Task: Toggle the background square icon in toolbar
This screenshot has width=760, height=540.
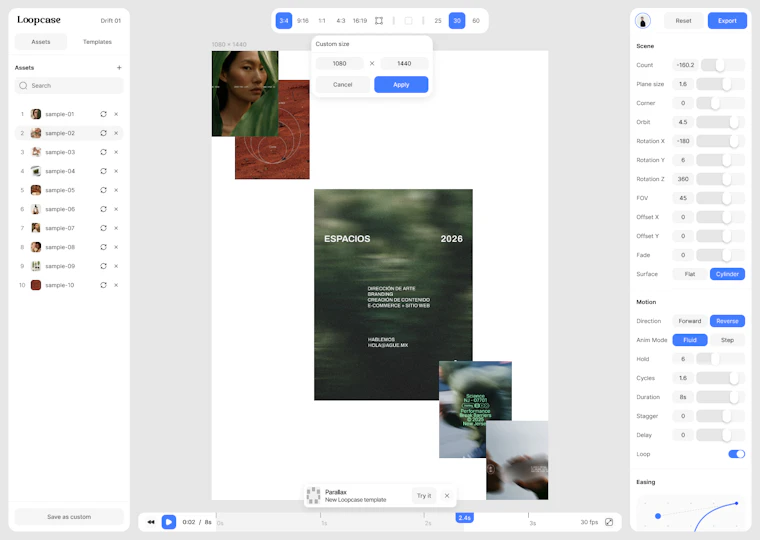Action: [x=409, y=20]
